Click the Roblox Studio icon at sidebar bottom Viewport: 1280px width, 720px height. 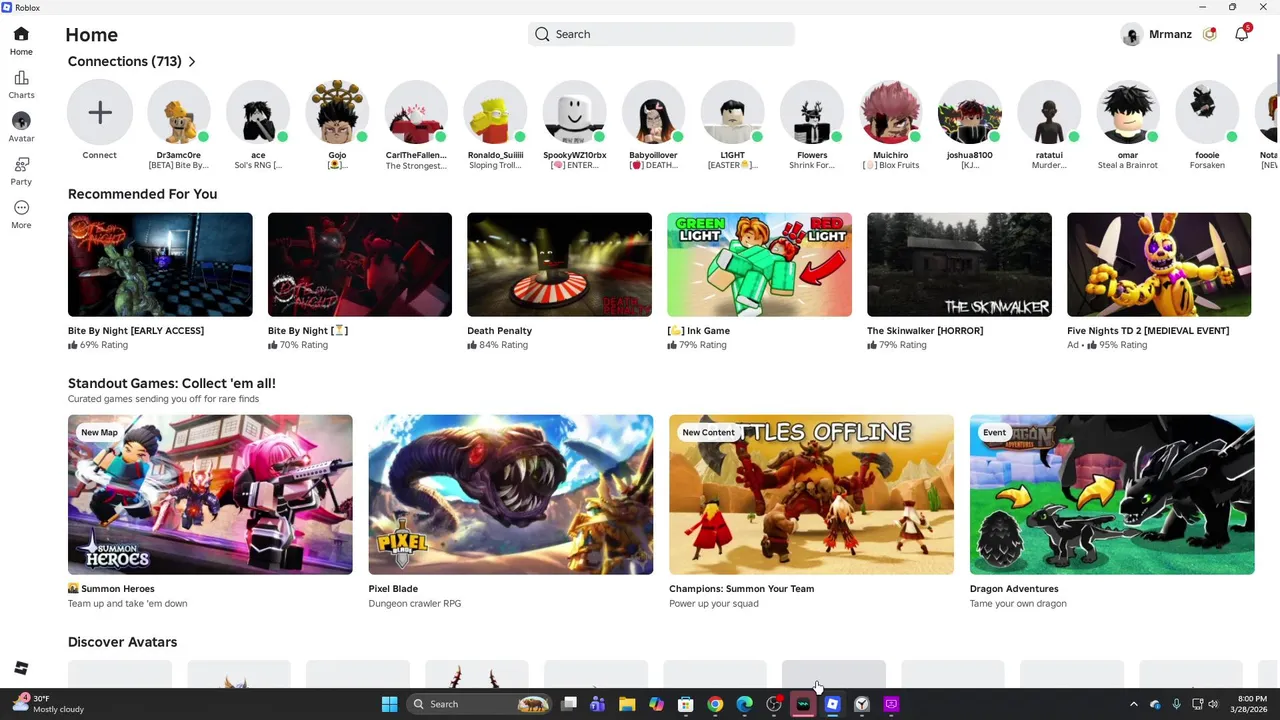point(21,668)
